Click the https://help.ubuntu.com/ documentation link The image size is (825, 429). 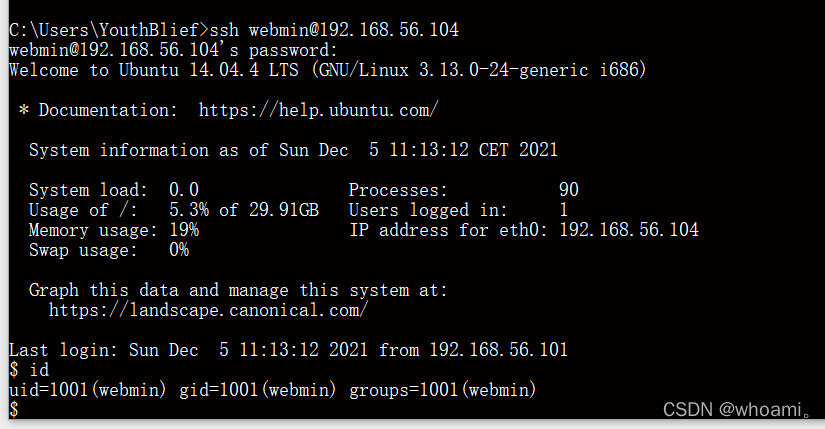(318, 110)
